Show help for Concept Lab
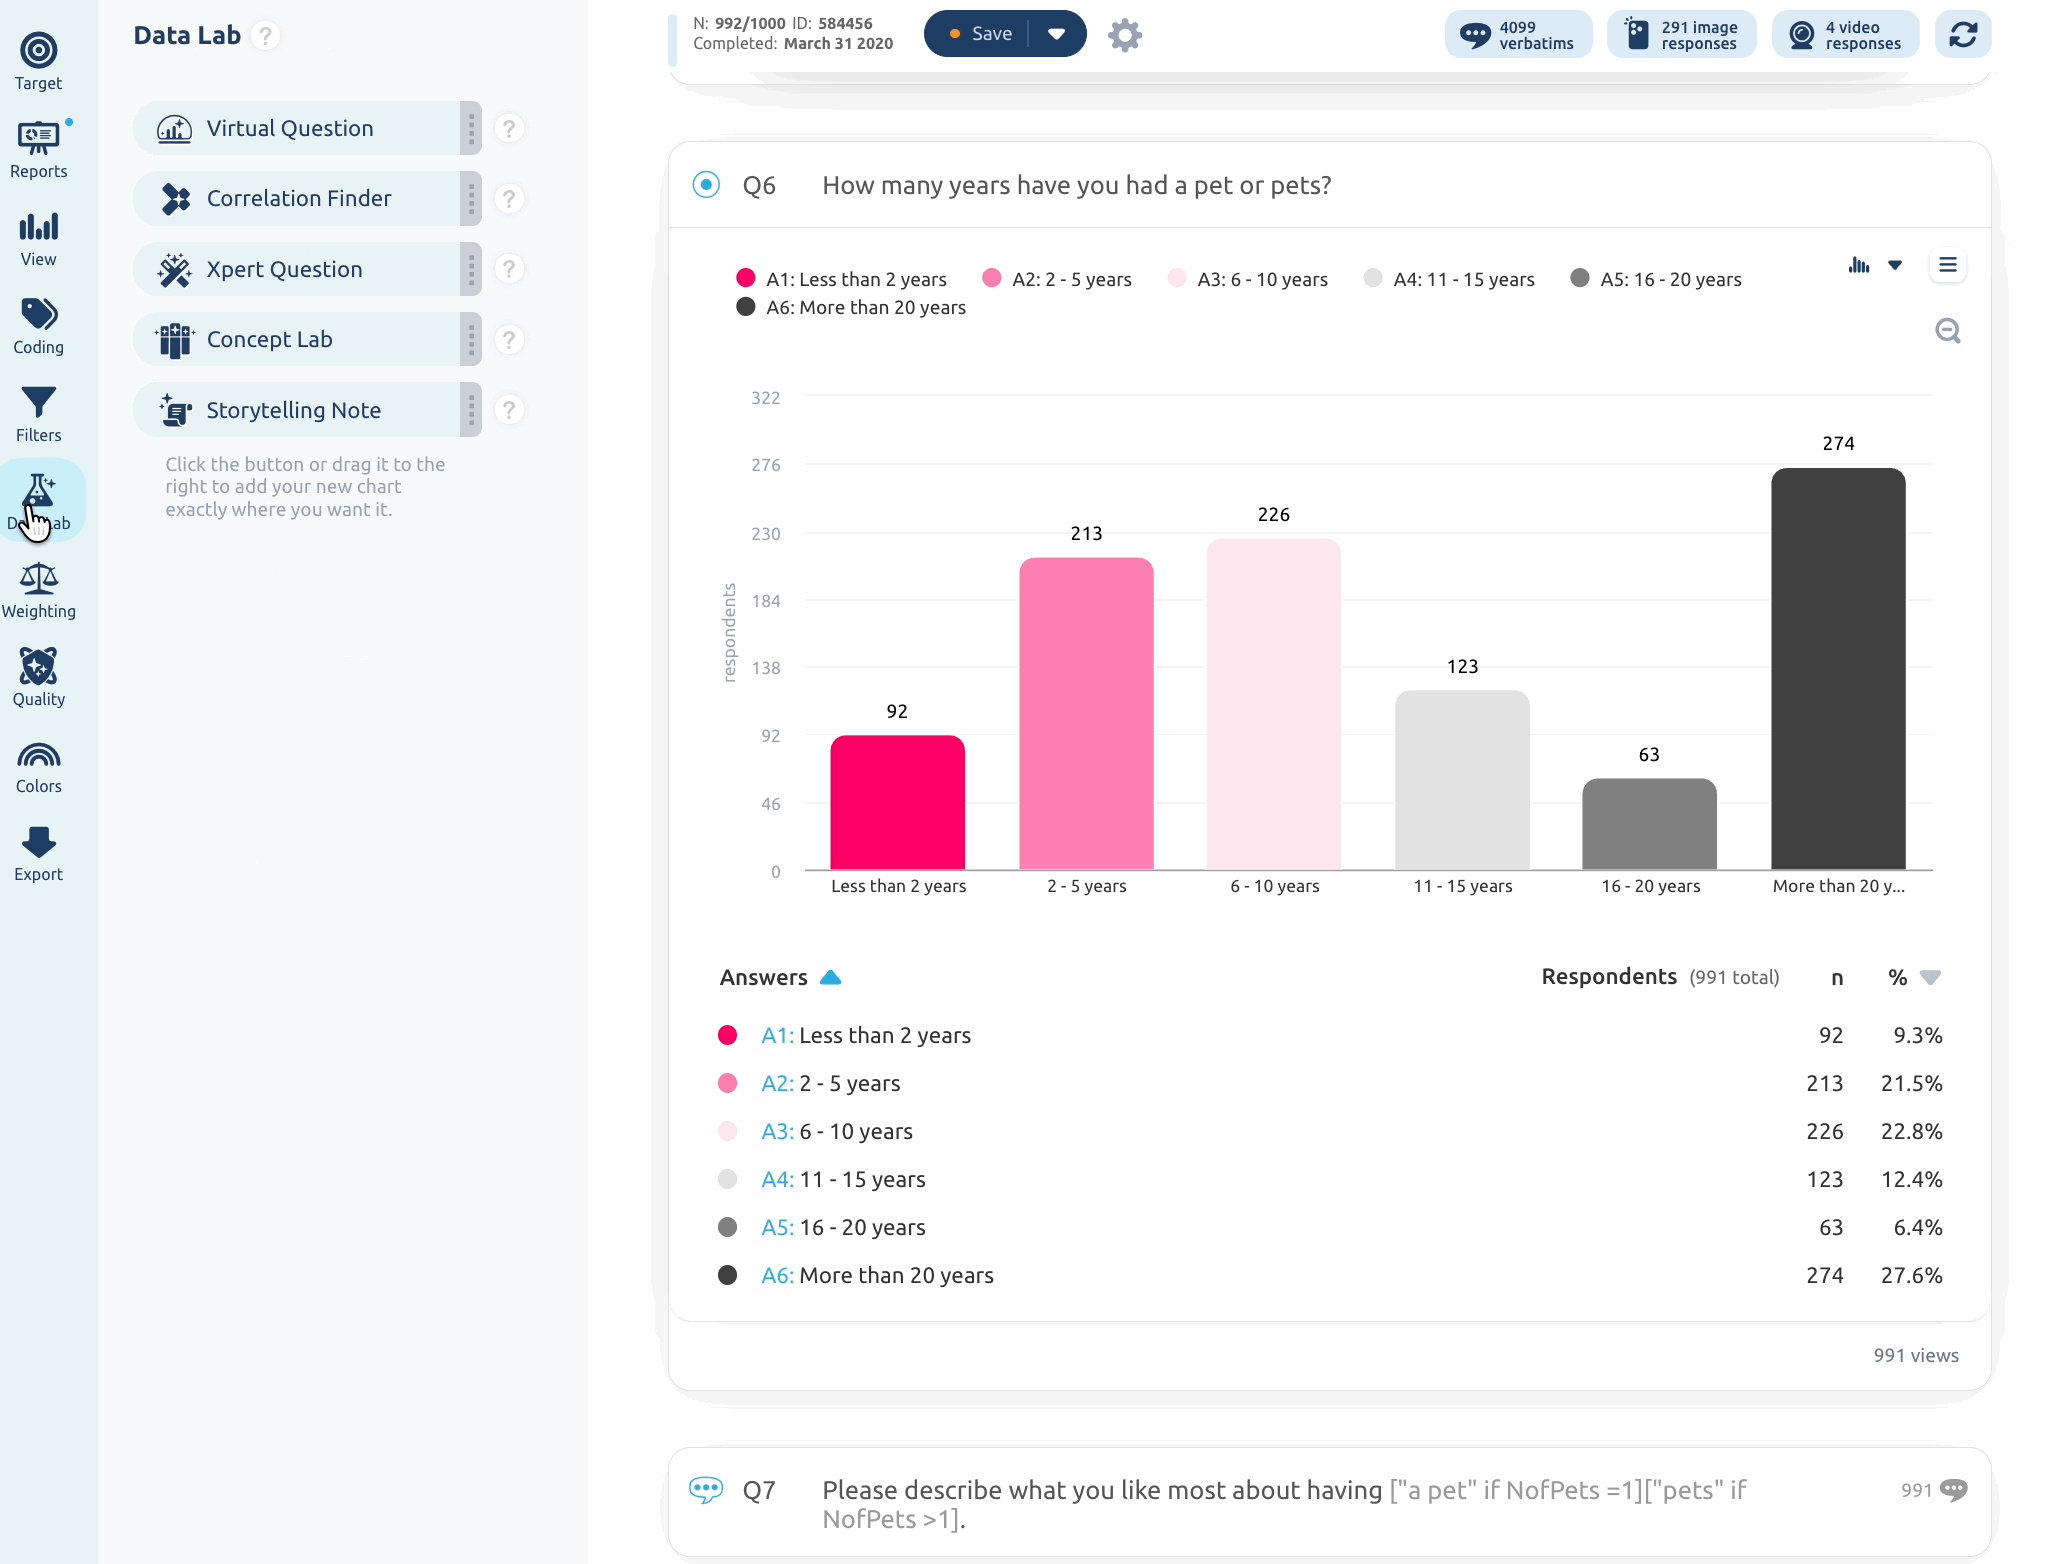Screen dimensions: 2050x1564 point(509,340)
